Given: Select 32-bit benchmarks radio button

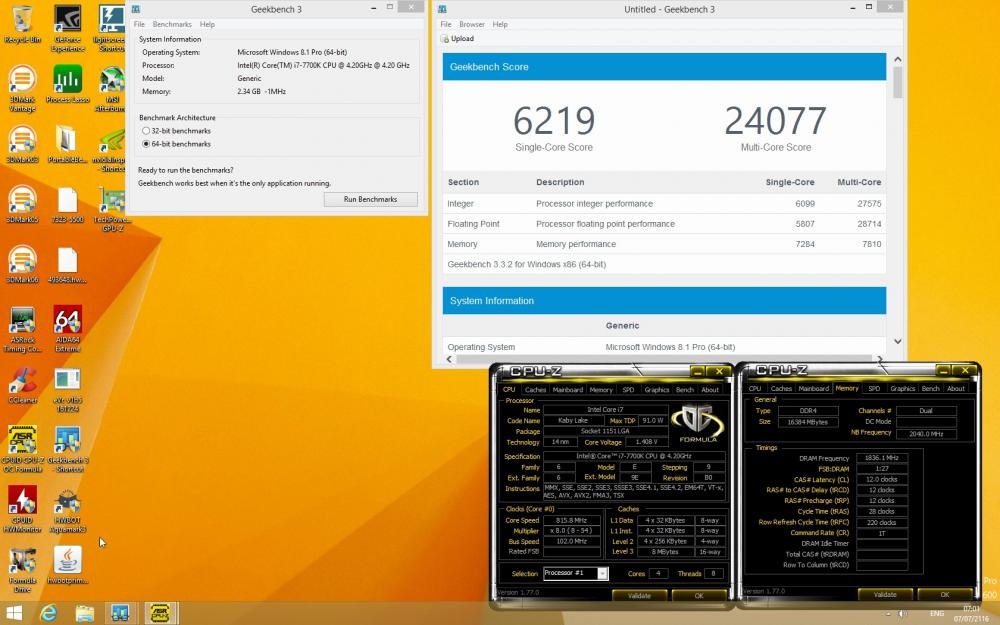Looking at the screenshot, I should [146, 131].
